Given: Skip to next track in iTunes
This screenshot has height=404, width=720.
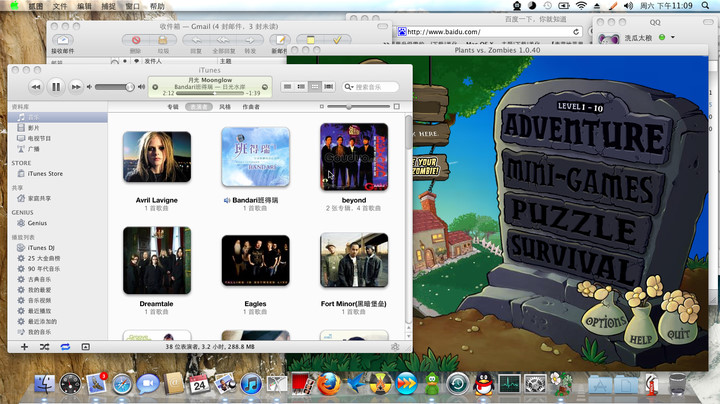Looking at the screenshot, I should coord(76,87).
